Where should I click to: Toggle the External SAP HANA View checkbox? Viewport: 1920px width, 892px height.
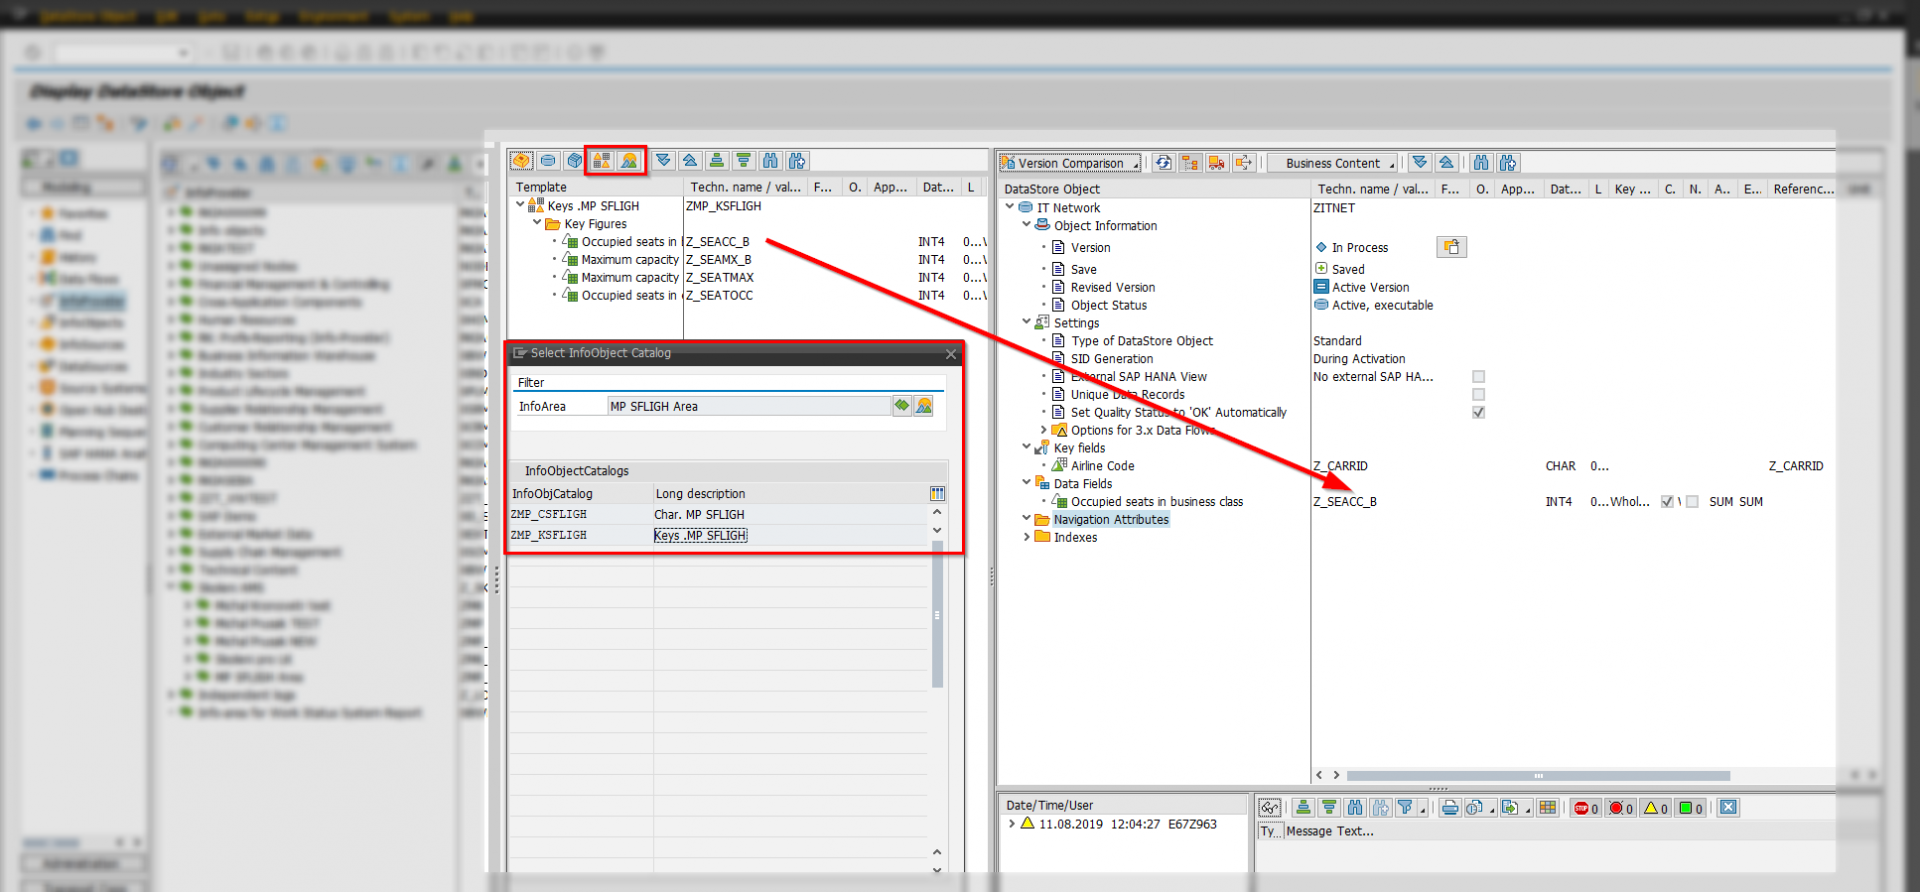coord(1478,377)
